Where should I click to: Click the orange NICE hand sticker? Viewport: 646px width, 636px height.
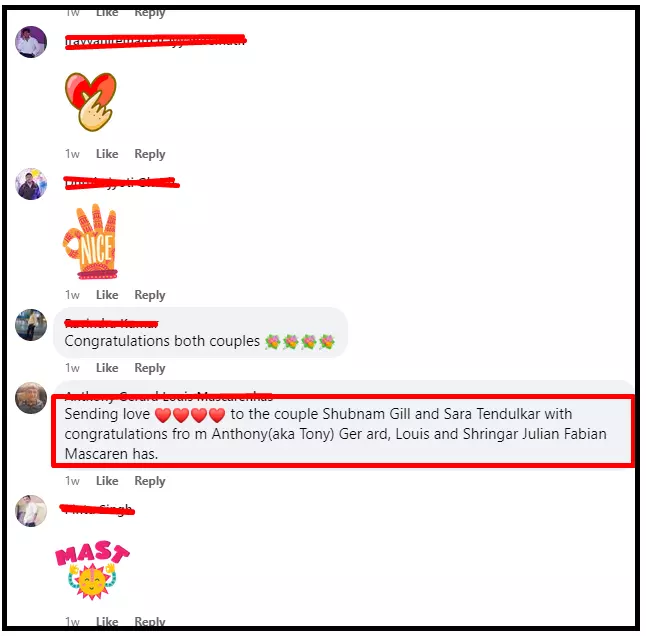90,241
